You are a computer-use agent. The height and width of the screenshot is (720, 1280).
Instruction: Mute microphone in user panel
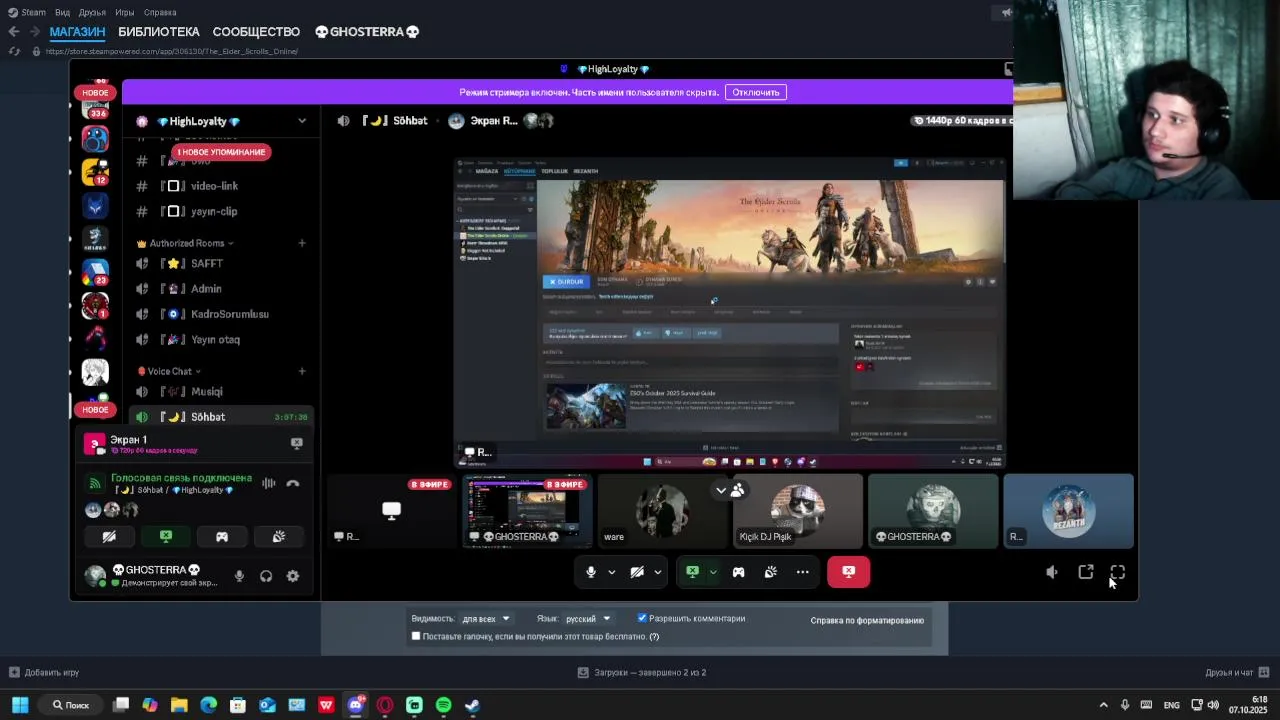pyautogui.click(x=239, y=576)
